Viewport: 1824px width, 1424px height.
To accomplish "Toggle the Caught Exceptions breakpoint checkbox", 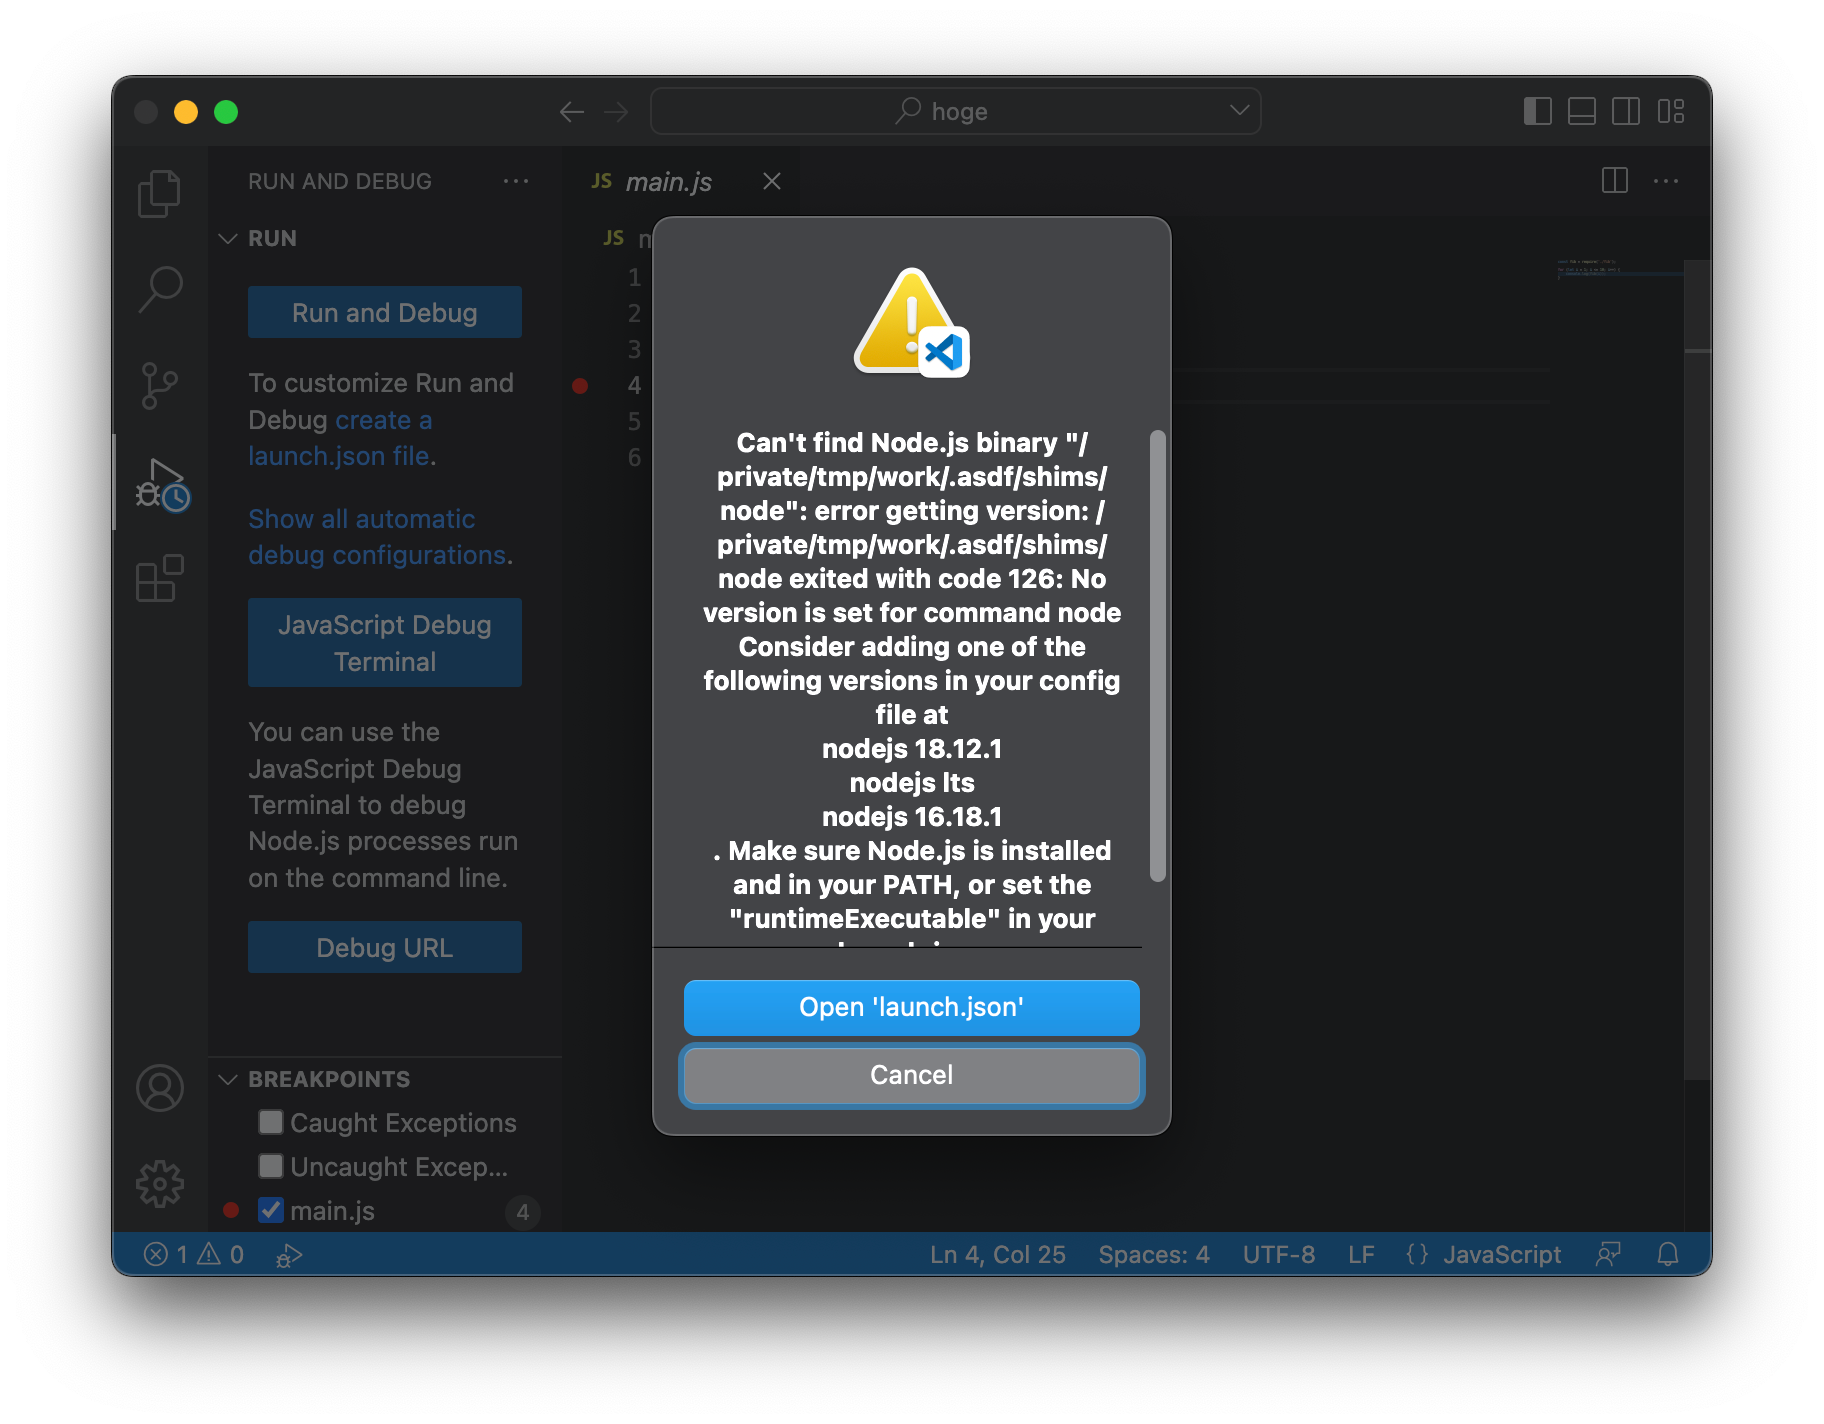I will (271, 1122).
